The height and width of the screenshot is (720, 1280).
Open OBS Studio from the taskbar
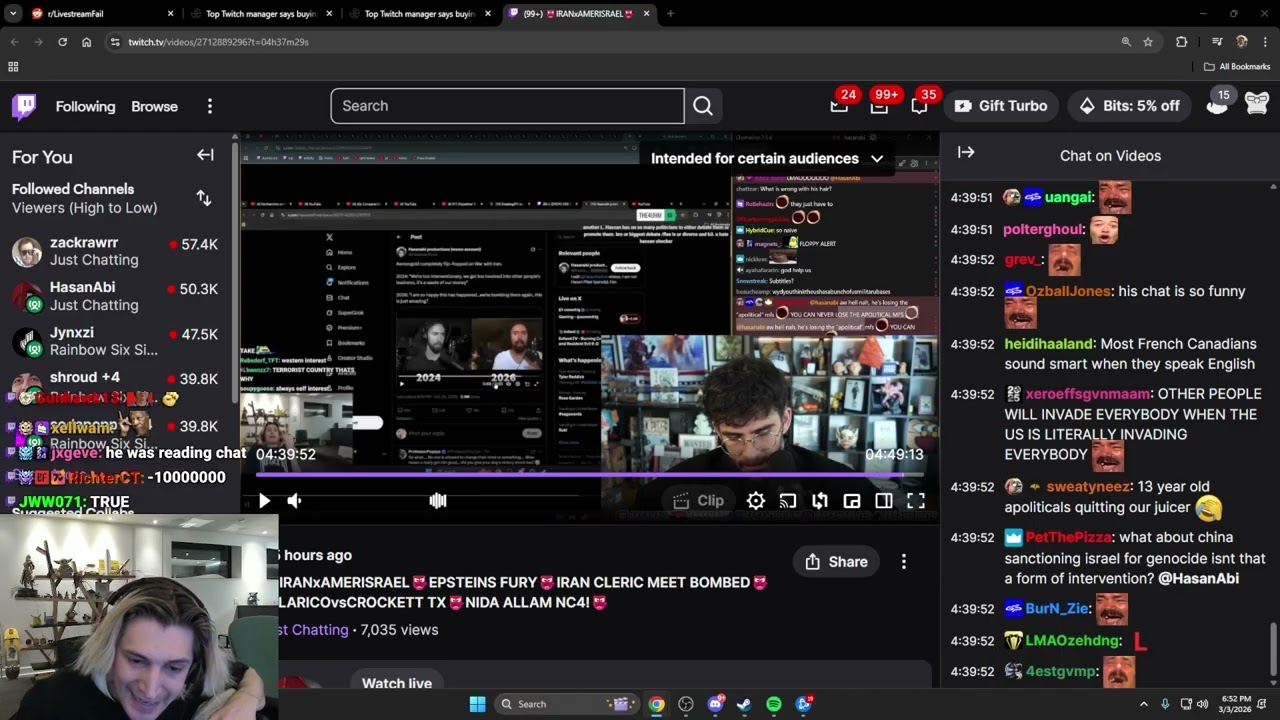click(x=686, y=704)
